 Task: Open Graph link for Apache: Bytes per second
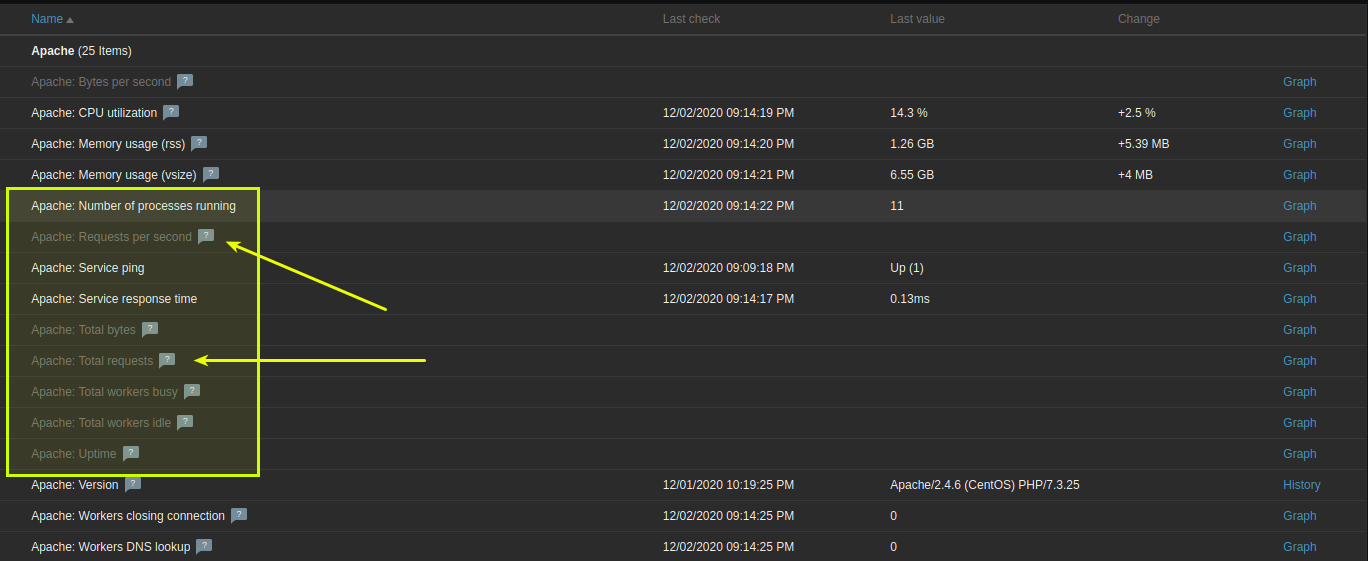coord(1299,82)
